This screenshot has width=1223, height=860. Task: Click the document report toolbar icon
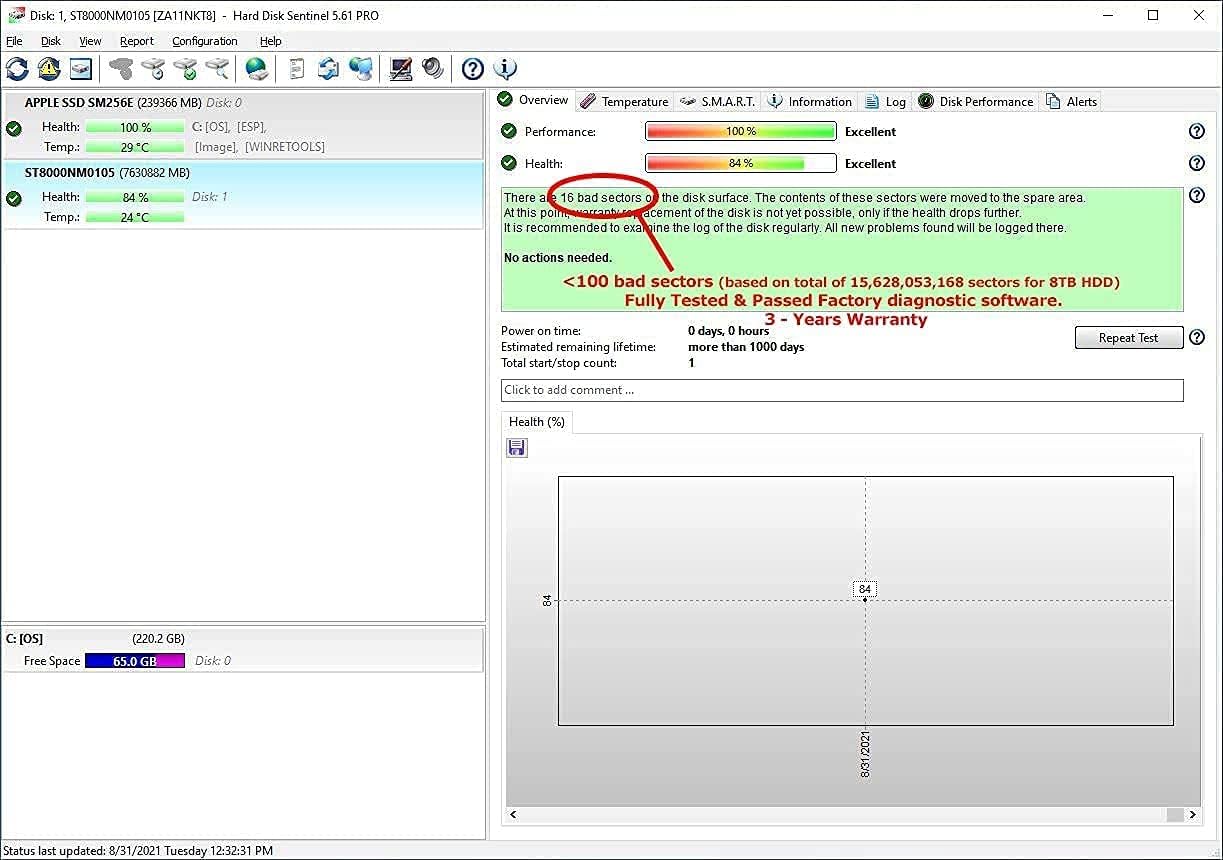click(x=297, y=69)
